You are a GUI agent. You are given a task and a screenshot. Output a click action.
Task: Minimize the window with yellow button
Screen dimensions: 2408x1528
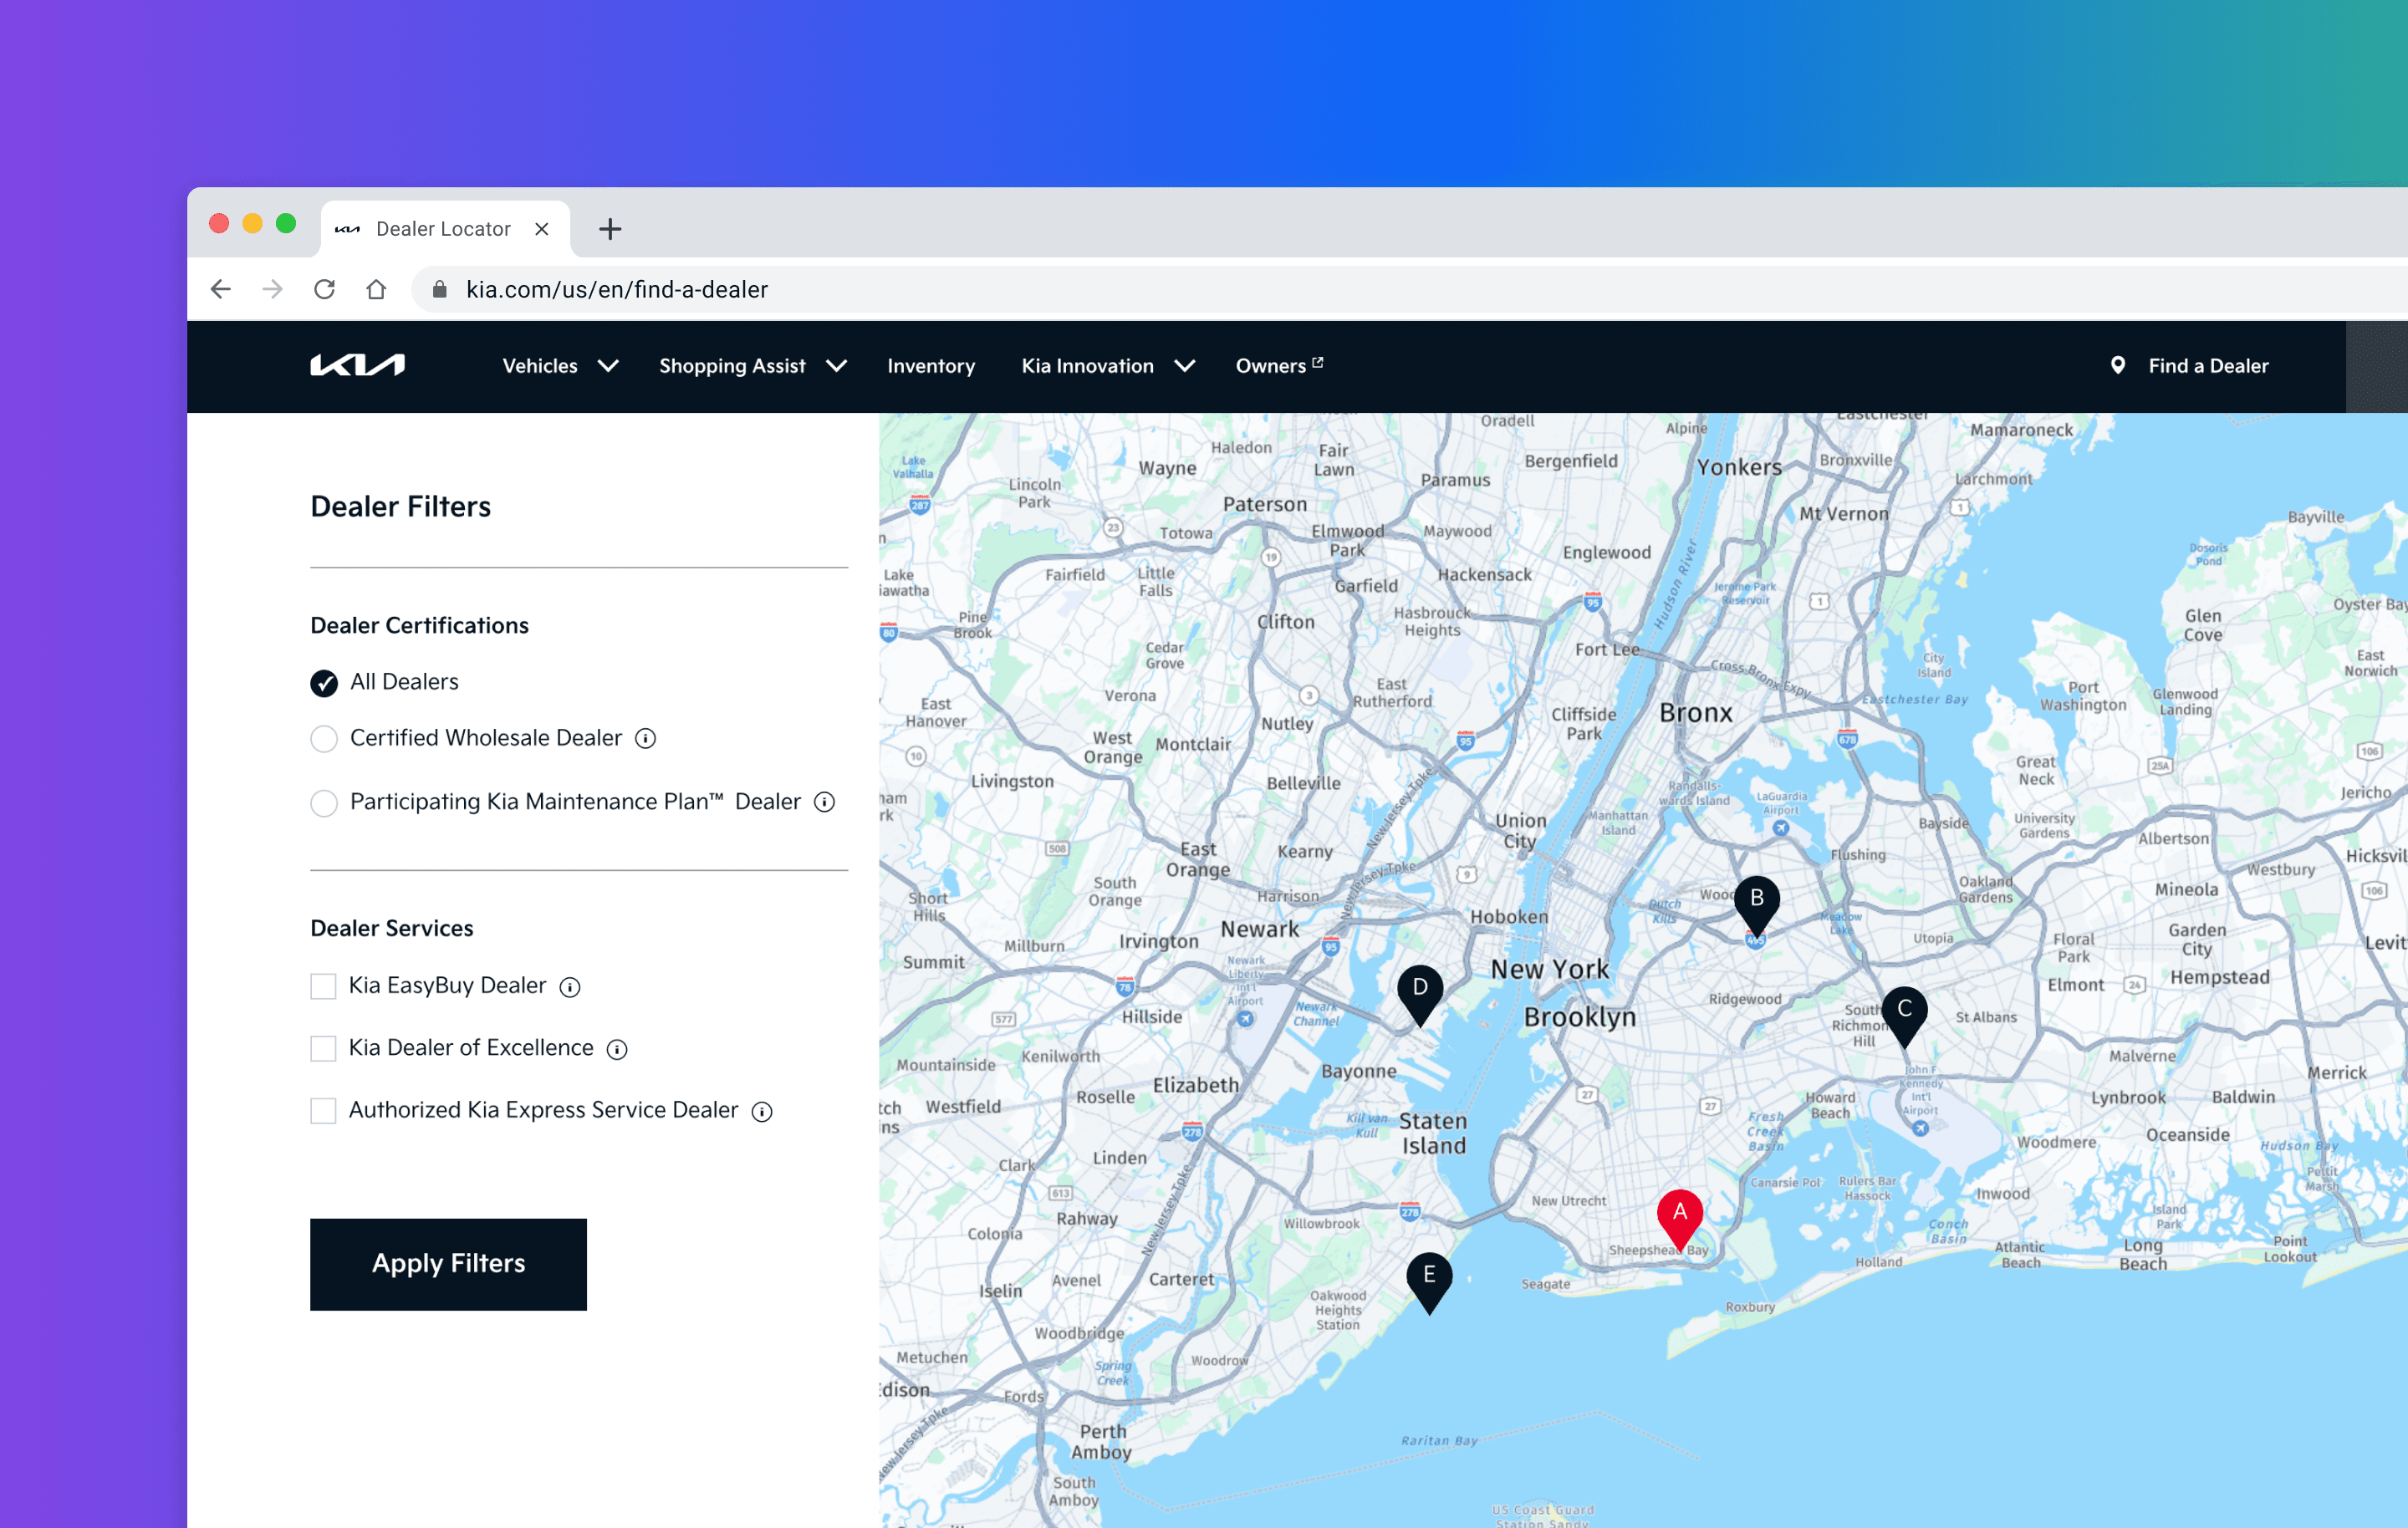pos(253,223)
